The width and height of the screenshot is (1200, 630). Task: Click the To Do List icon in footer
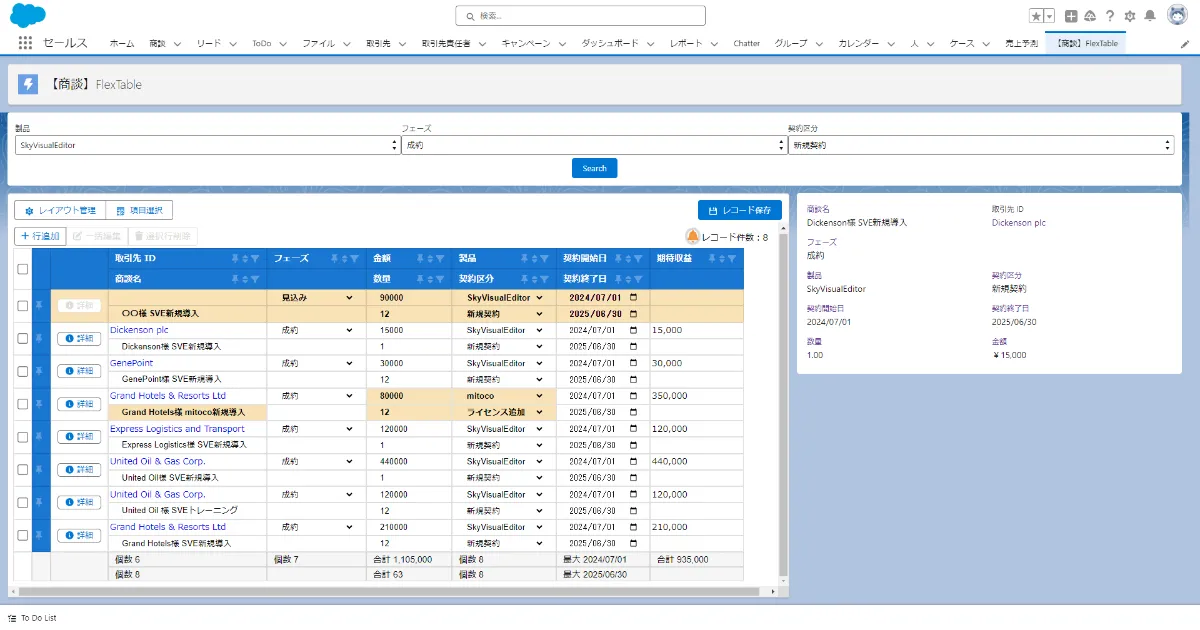coord(13,618)
